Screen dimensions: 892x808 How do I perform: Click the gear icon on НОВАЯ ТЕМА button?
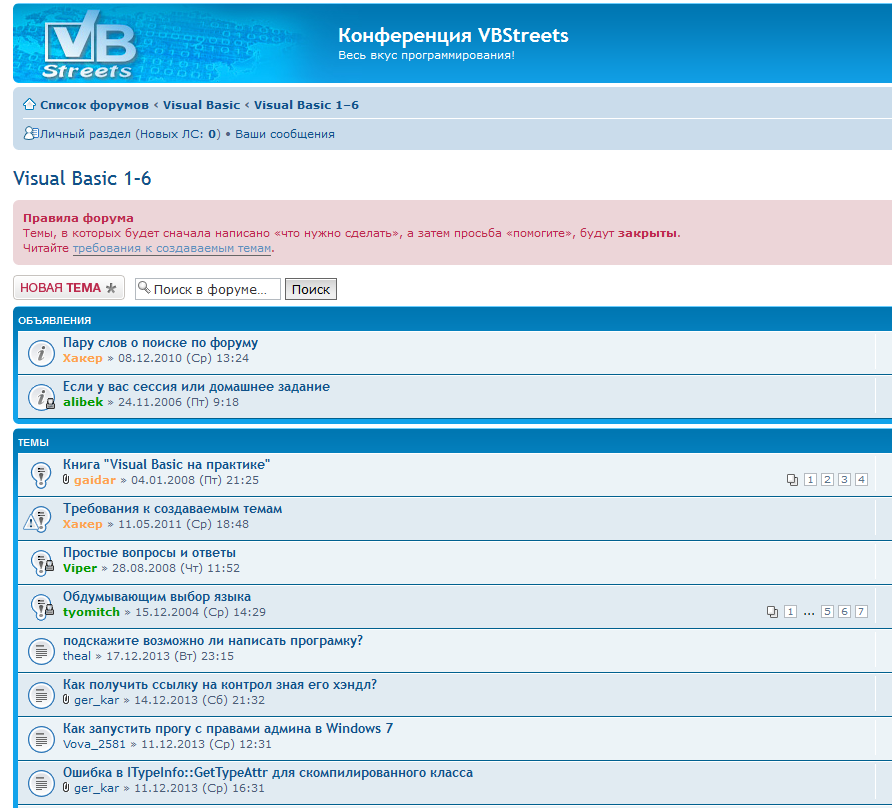(111, 288)
